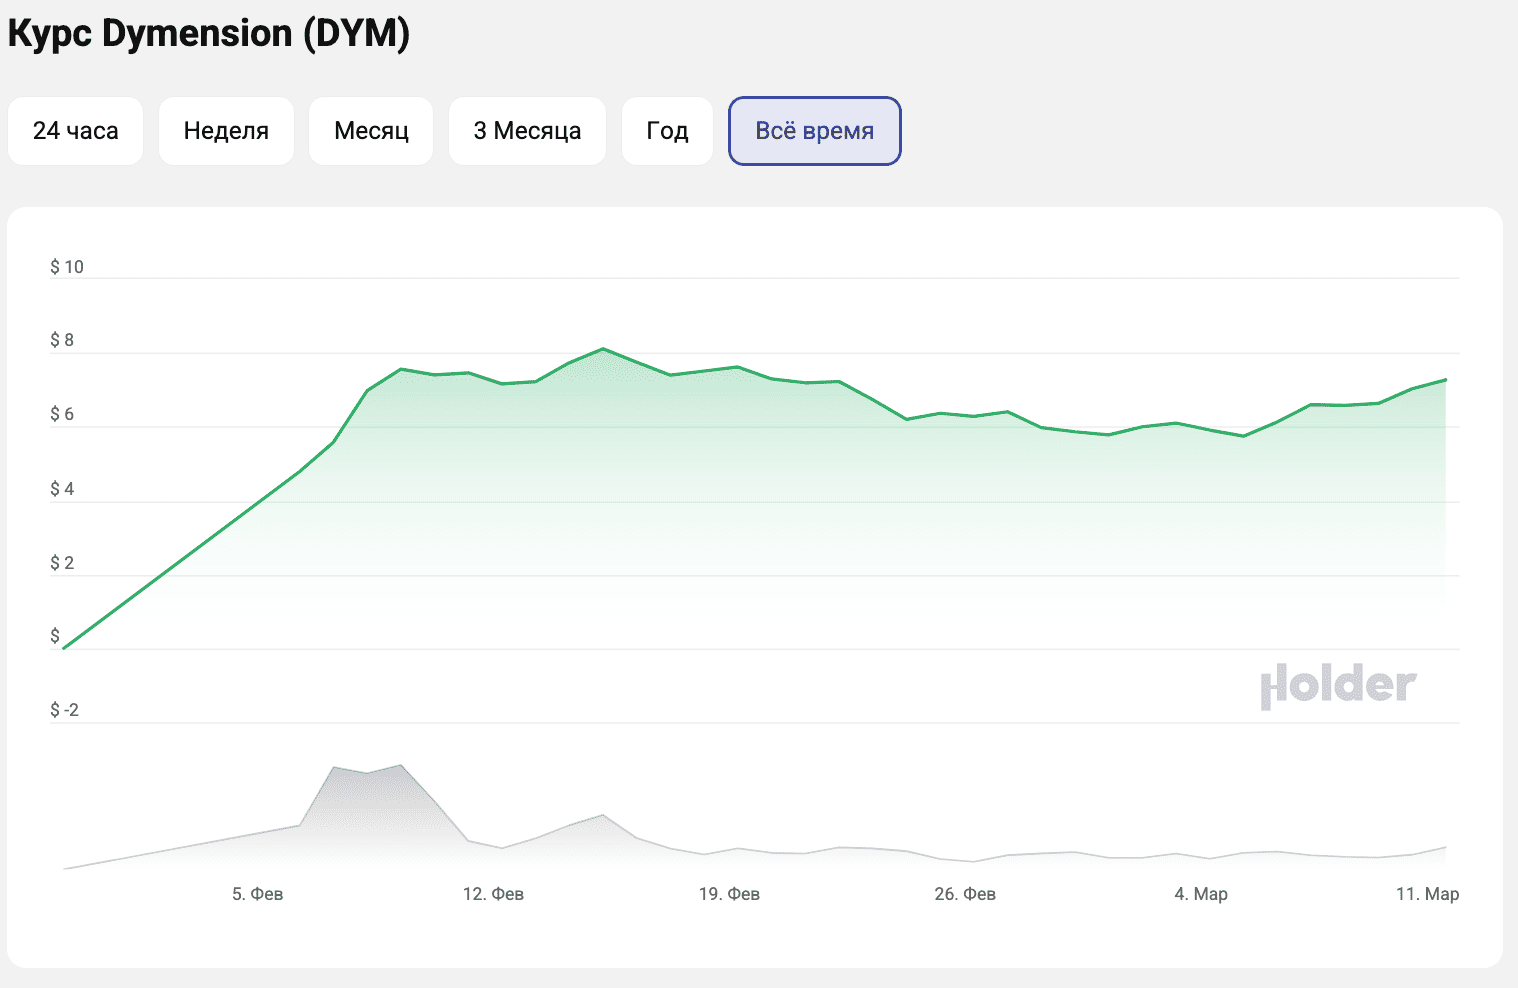Click the price line's rightmost endpoint
This screenshot has width=1518, height=988.
click(1446, 380)
